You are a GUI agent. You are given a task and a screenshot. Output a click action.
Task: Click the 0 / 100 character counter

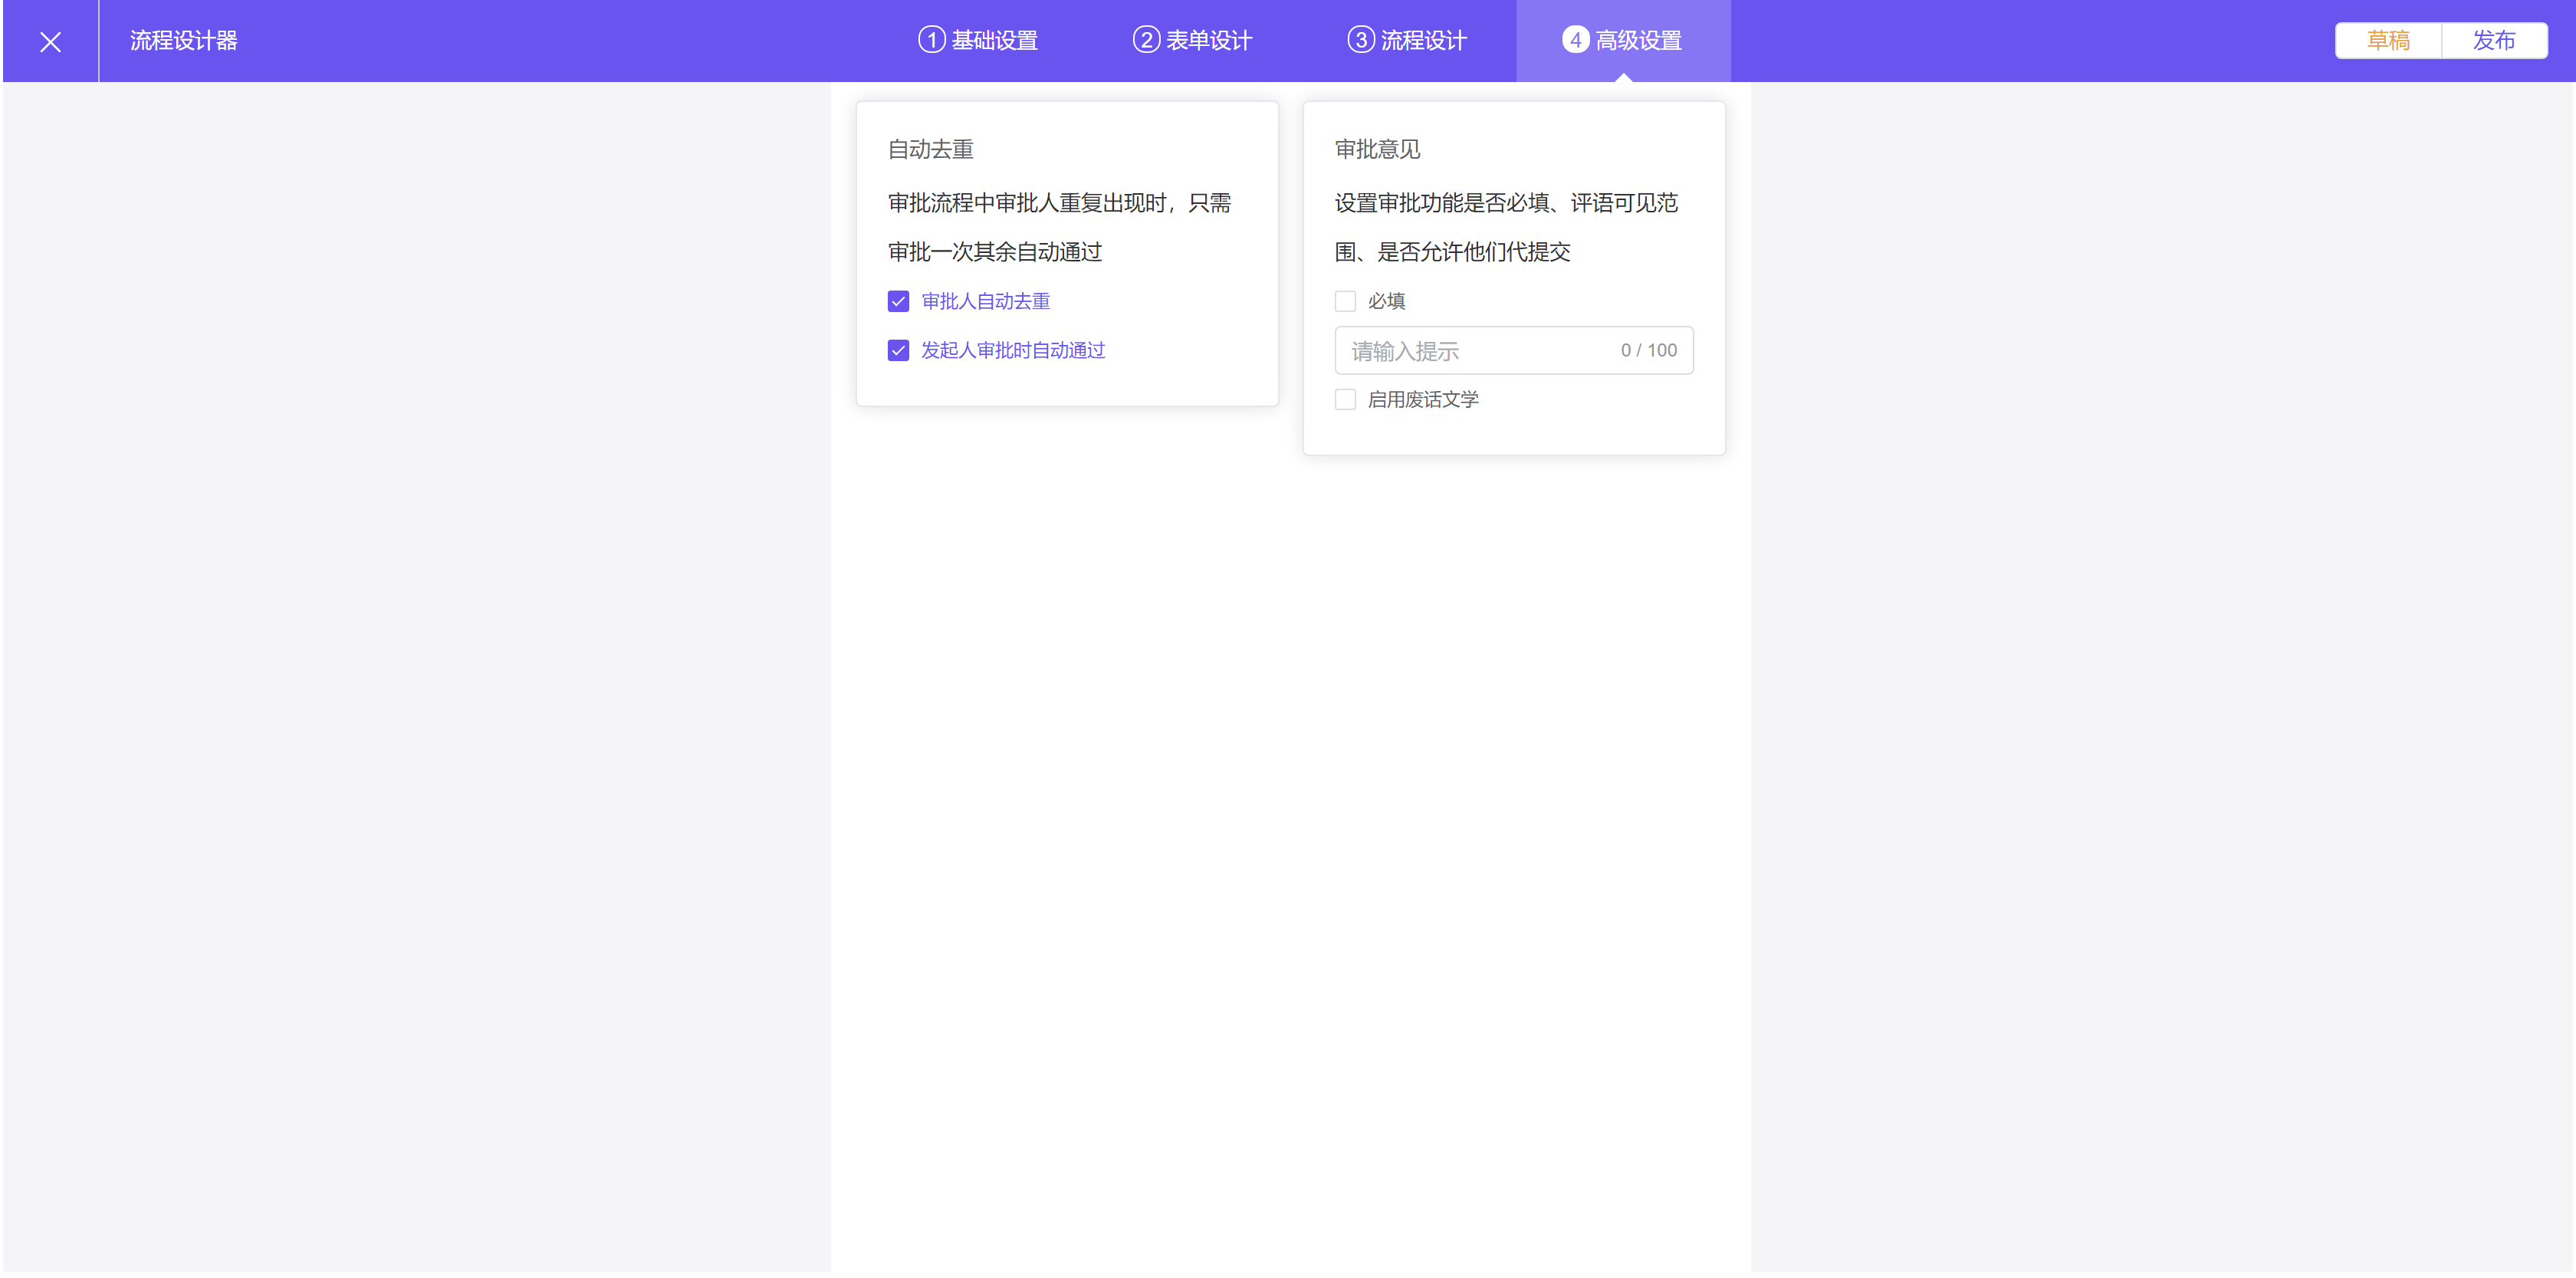(x=1648, y=350)
